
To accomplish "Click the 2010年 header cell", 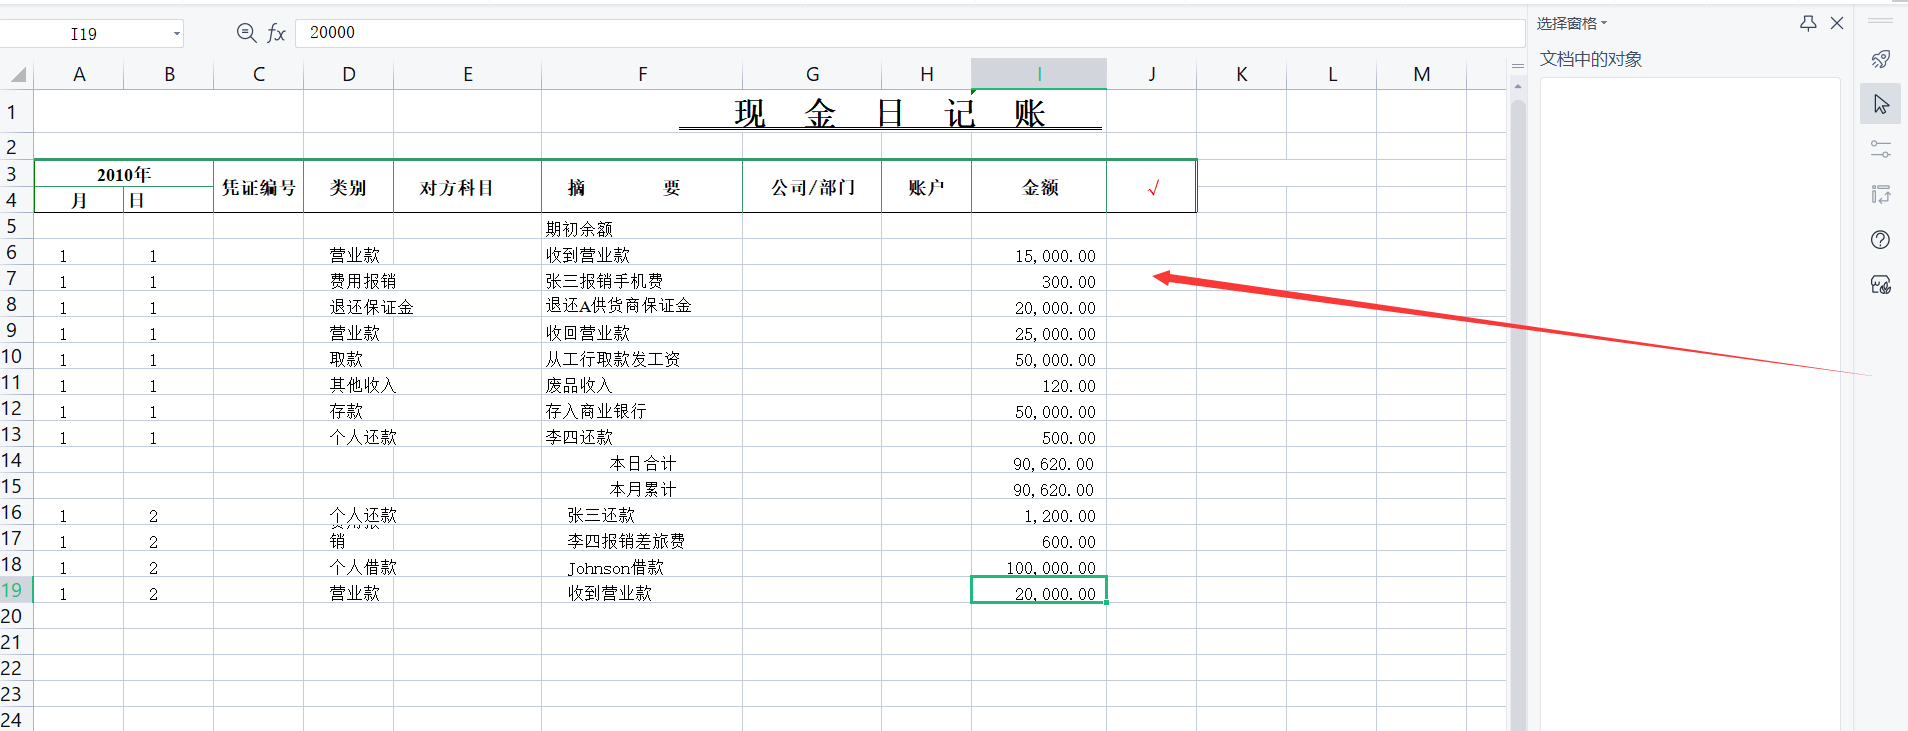I will point(124,174).
